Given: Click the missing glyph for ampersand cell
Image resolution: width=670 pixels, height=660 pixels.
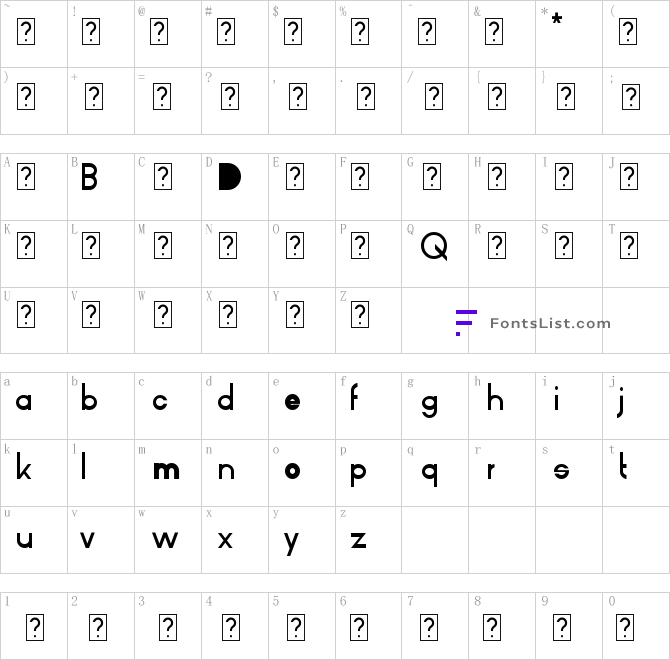Looking at the screenshot, I should [x=493, y=34].
